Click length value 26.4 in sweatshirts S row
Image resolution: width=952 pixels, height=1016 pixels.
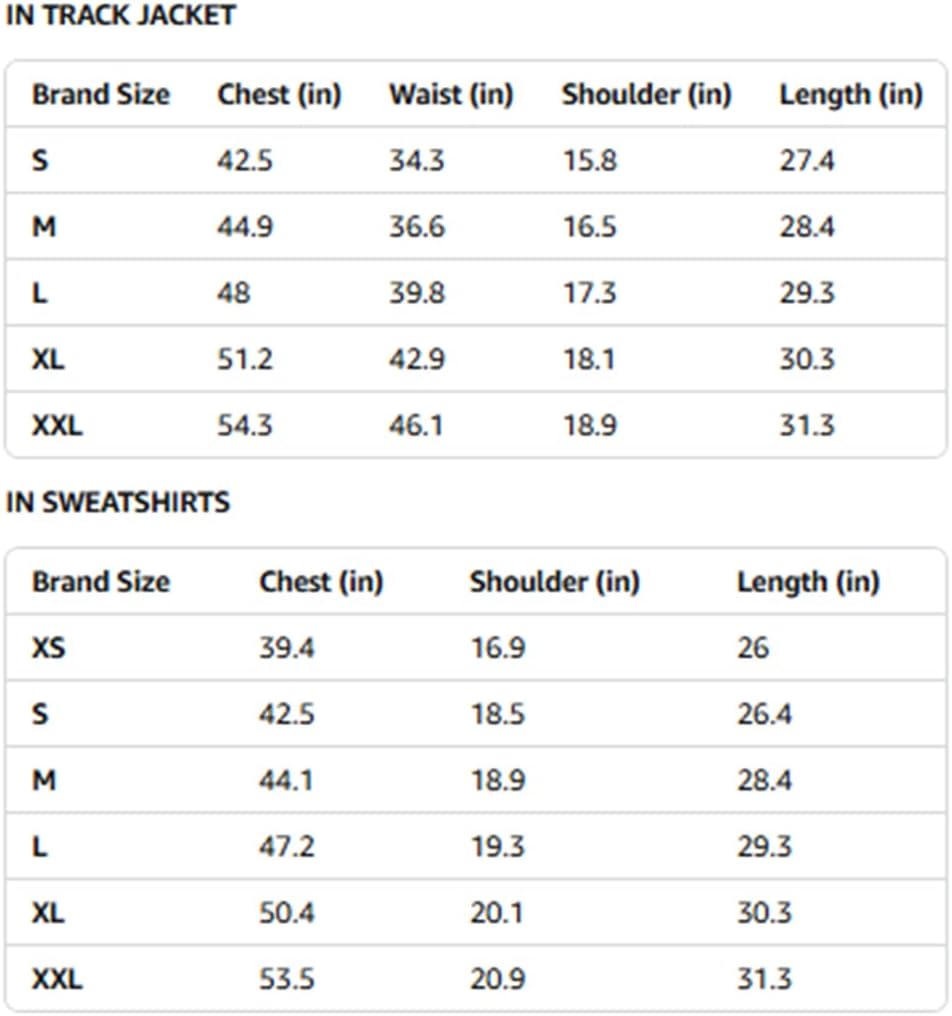(764, 714)
